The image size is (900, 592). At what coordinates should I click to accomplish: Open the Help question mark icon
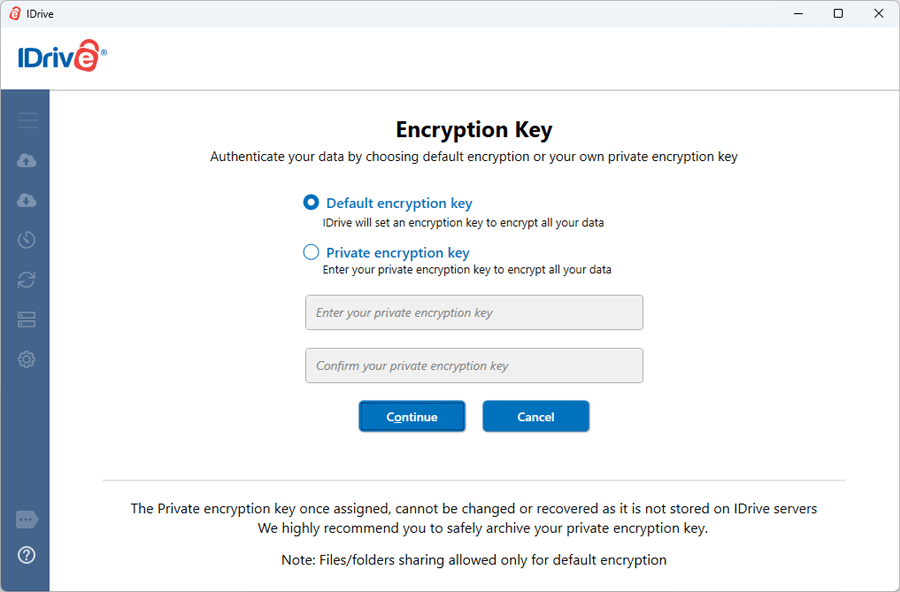27,555
